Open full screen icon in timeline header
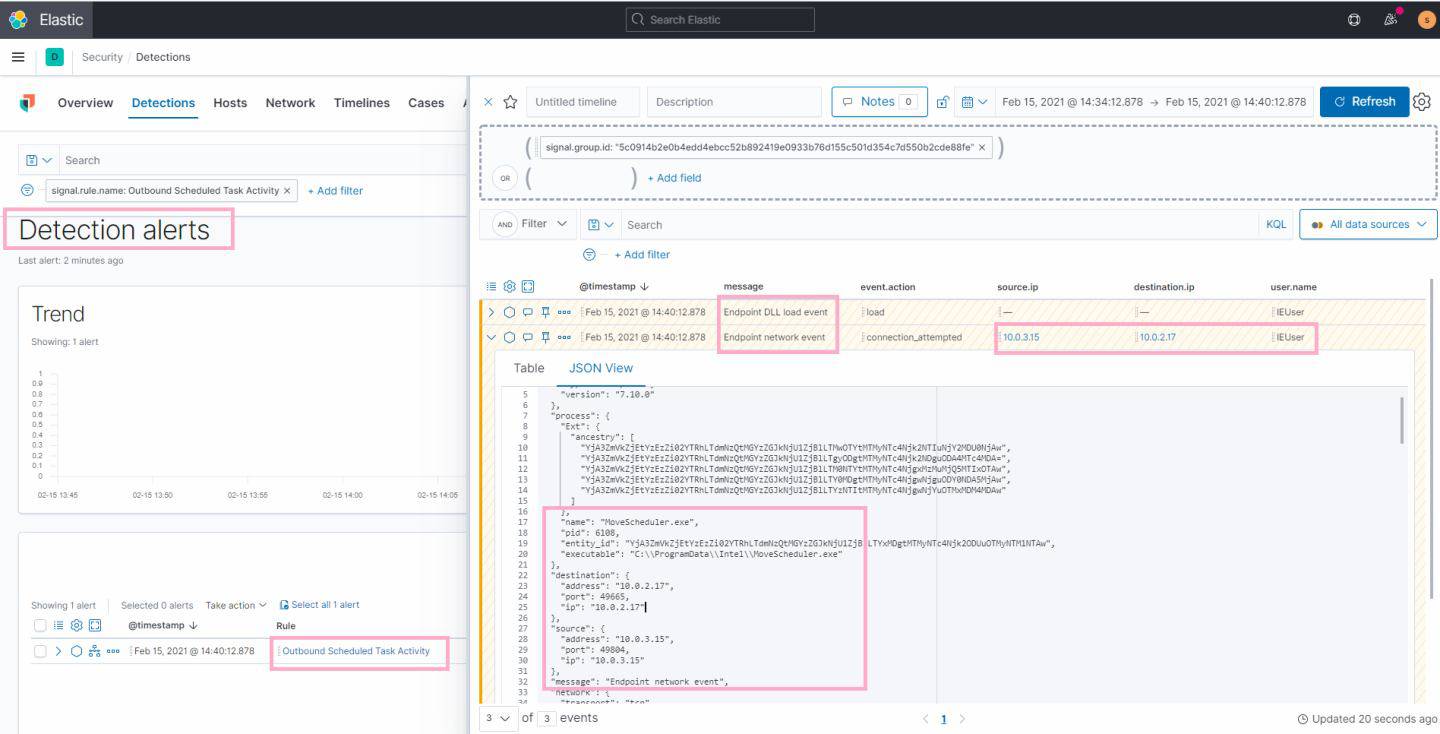Viewport: 1440px width, 734px height. 526,287
